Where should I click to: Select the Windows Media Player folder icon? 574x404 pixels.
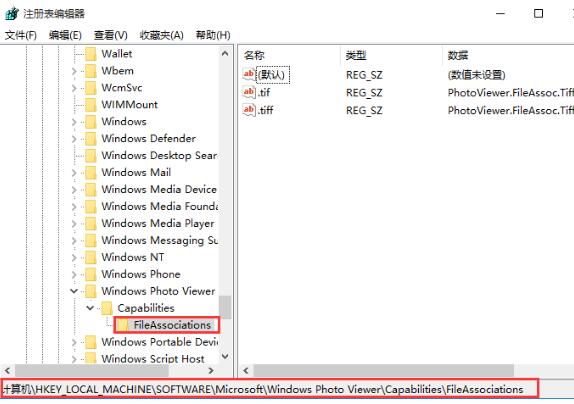(90, 224)
